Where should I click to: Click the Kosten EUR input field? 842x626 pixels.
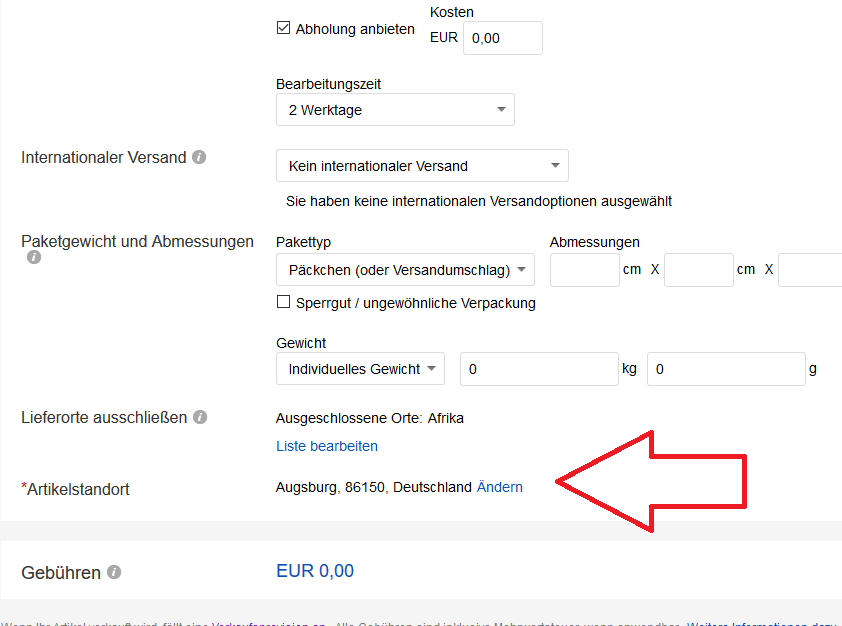pyautogui.click(x=502, y=37)
